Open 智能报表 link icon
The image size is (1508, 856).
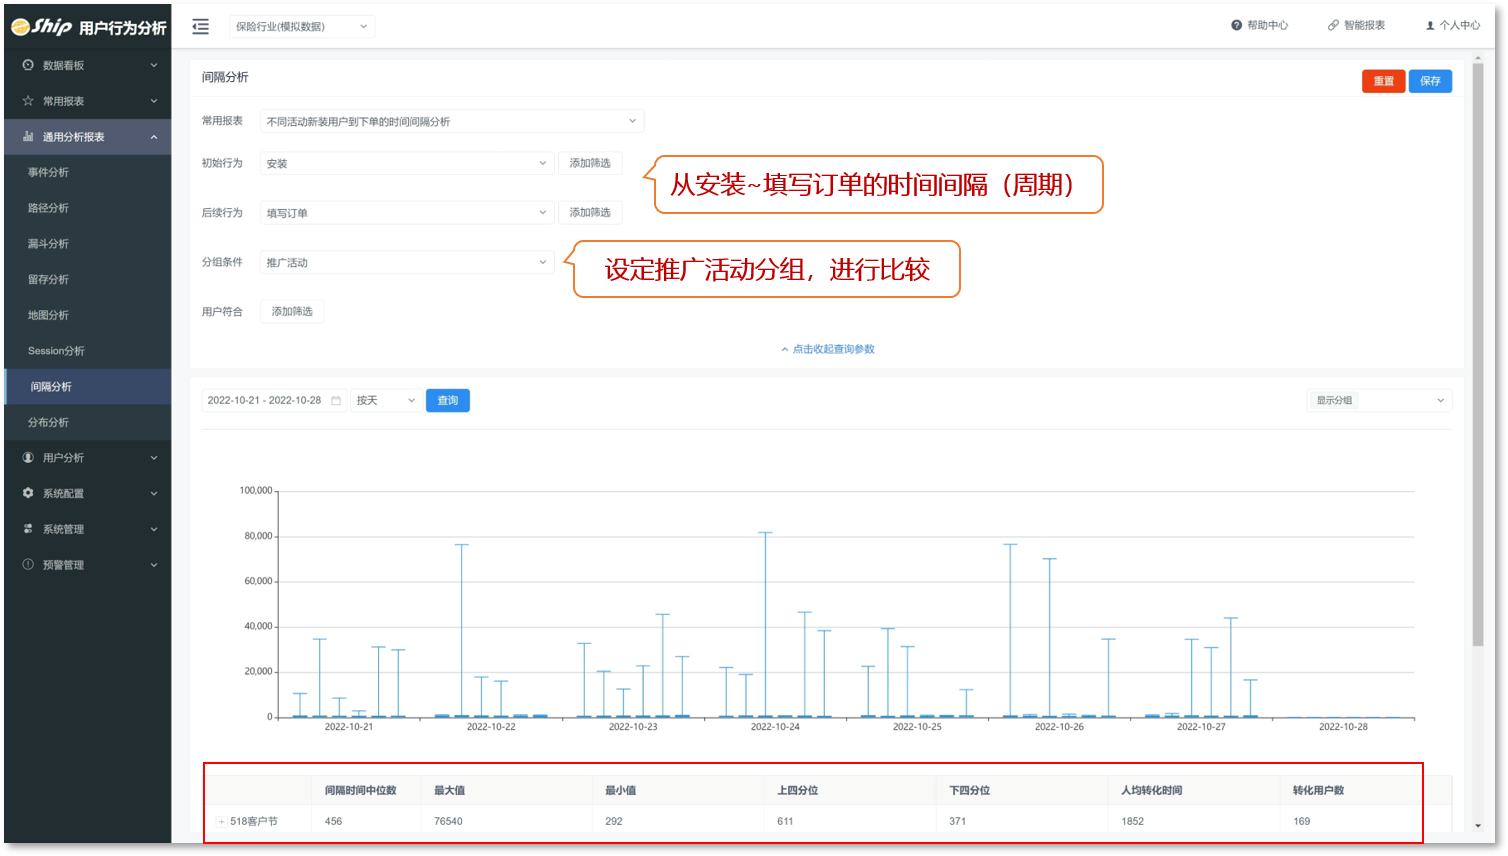[x=1333, y=25]
